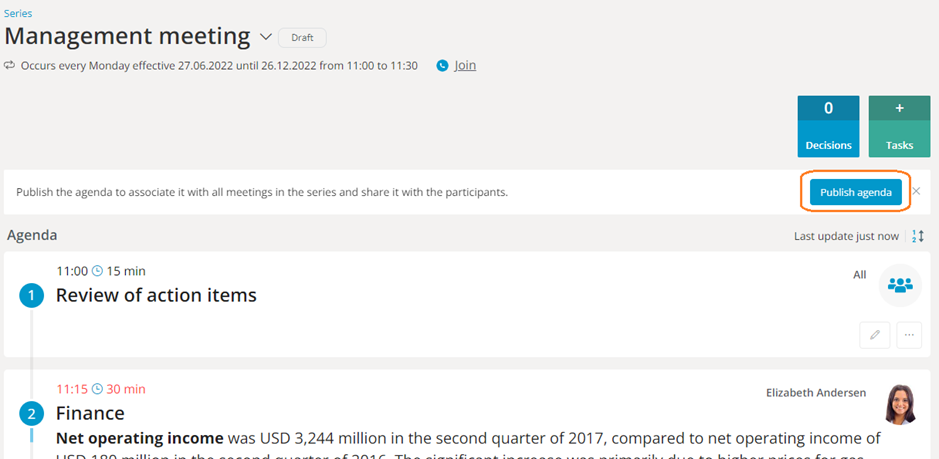Click the clock icon beside 30 min
This screenshot has height=459, width=939.
click(x=97, y=389)
